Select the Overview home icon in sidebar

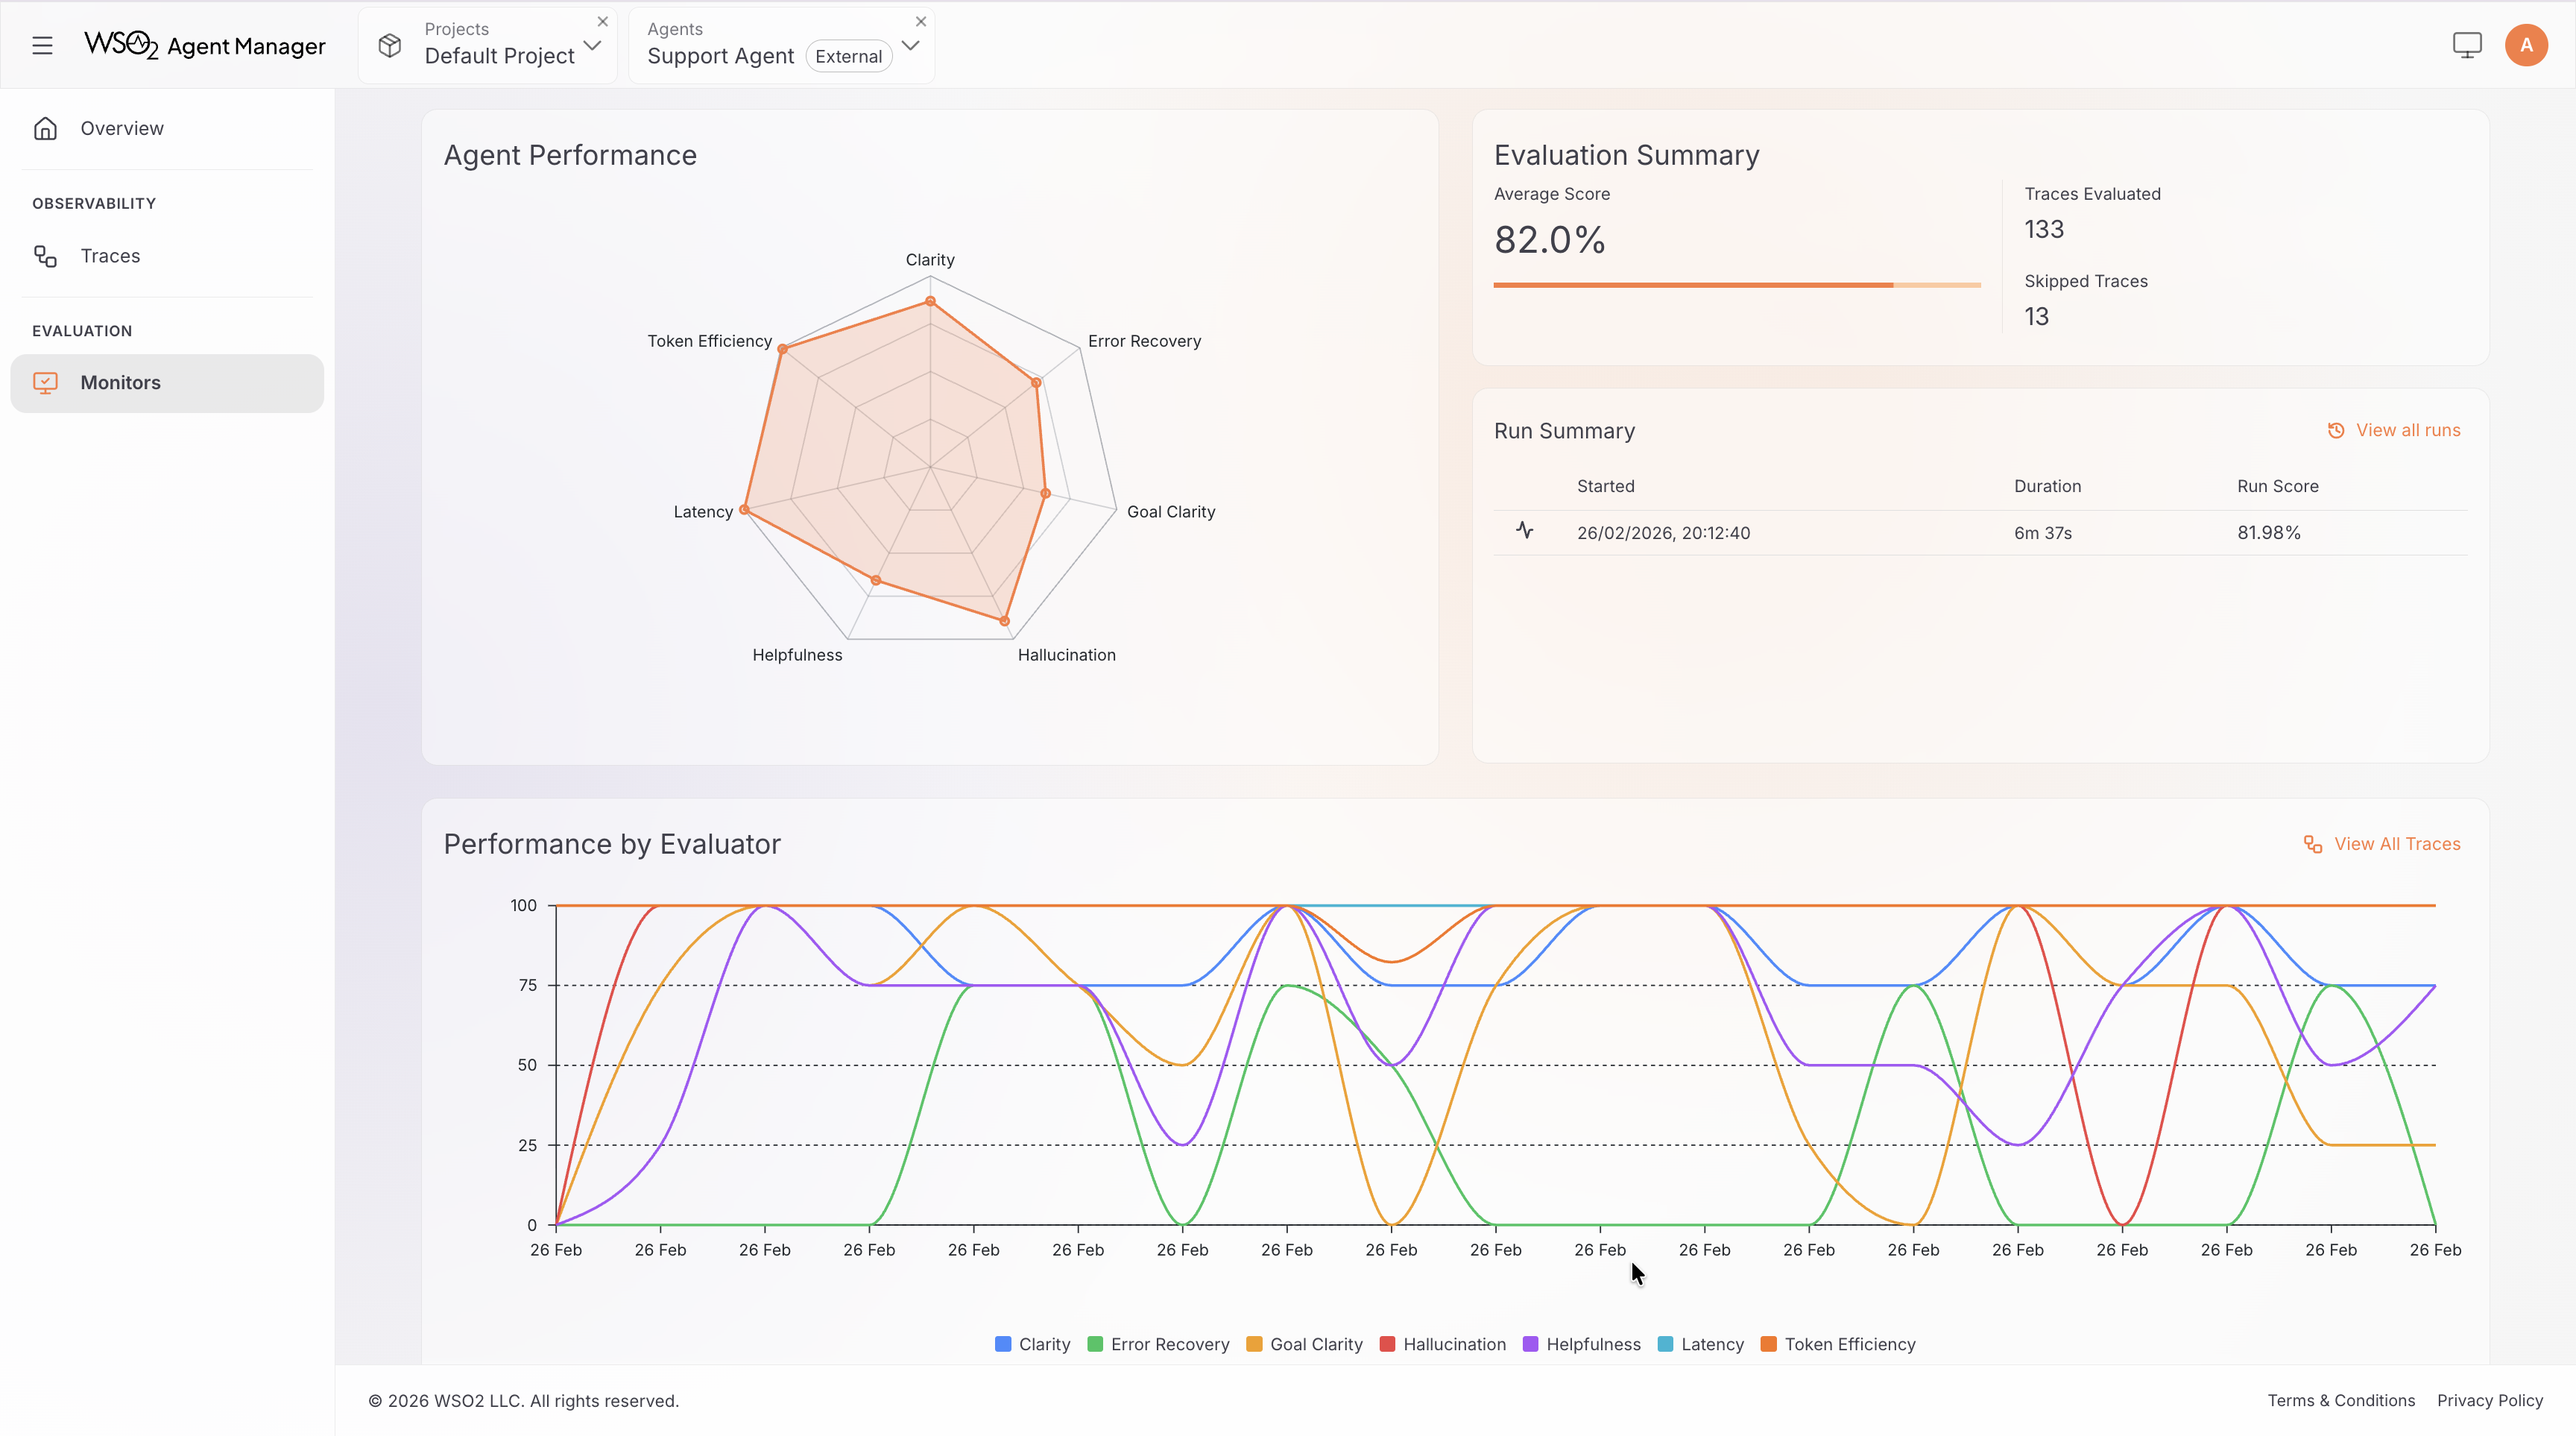coord(45,128)
